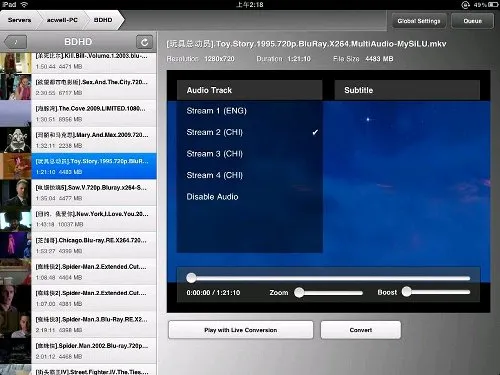Navigate to acwell-PC breadcrumb

[62, 20]
